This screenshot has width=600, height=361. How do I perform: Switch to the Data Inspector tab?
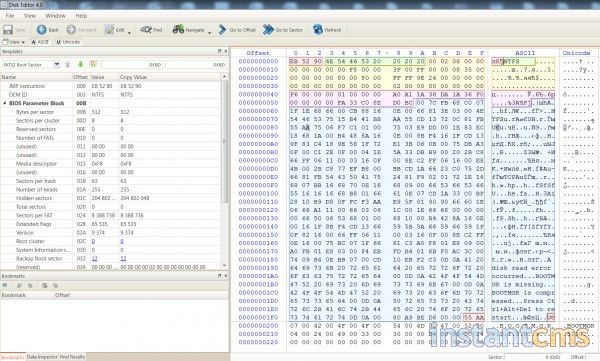(42, 357)
